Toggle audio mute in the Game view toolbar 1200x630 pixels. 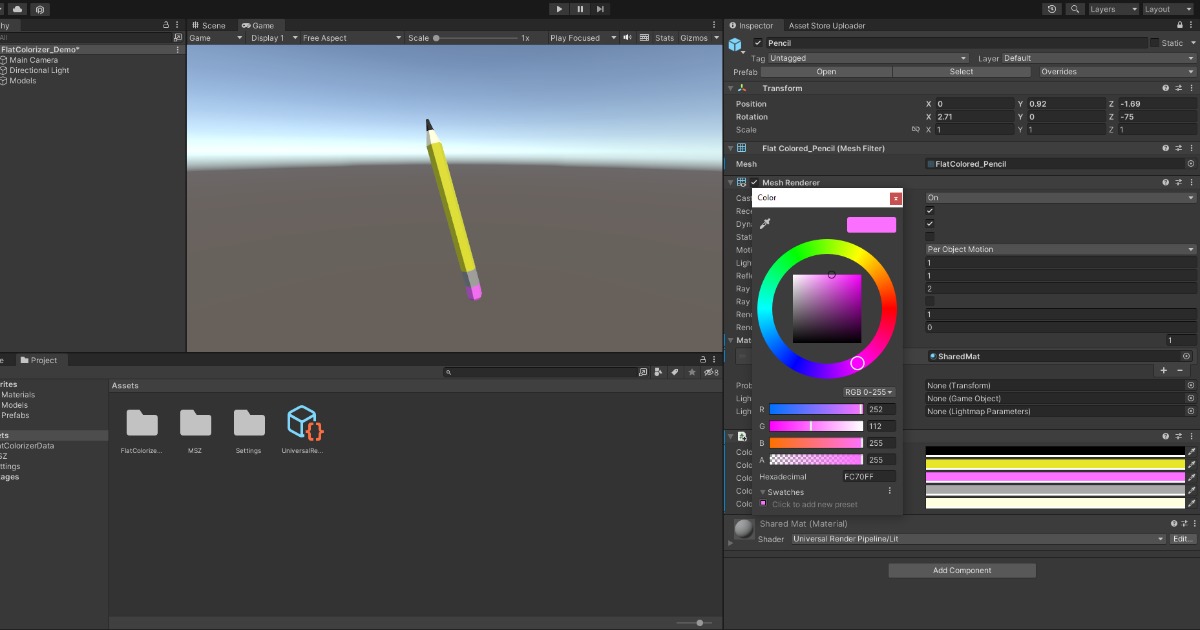click(626, 38)
